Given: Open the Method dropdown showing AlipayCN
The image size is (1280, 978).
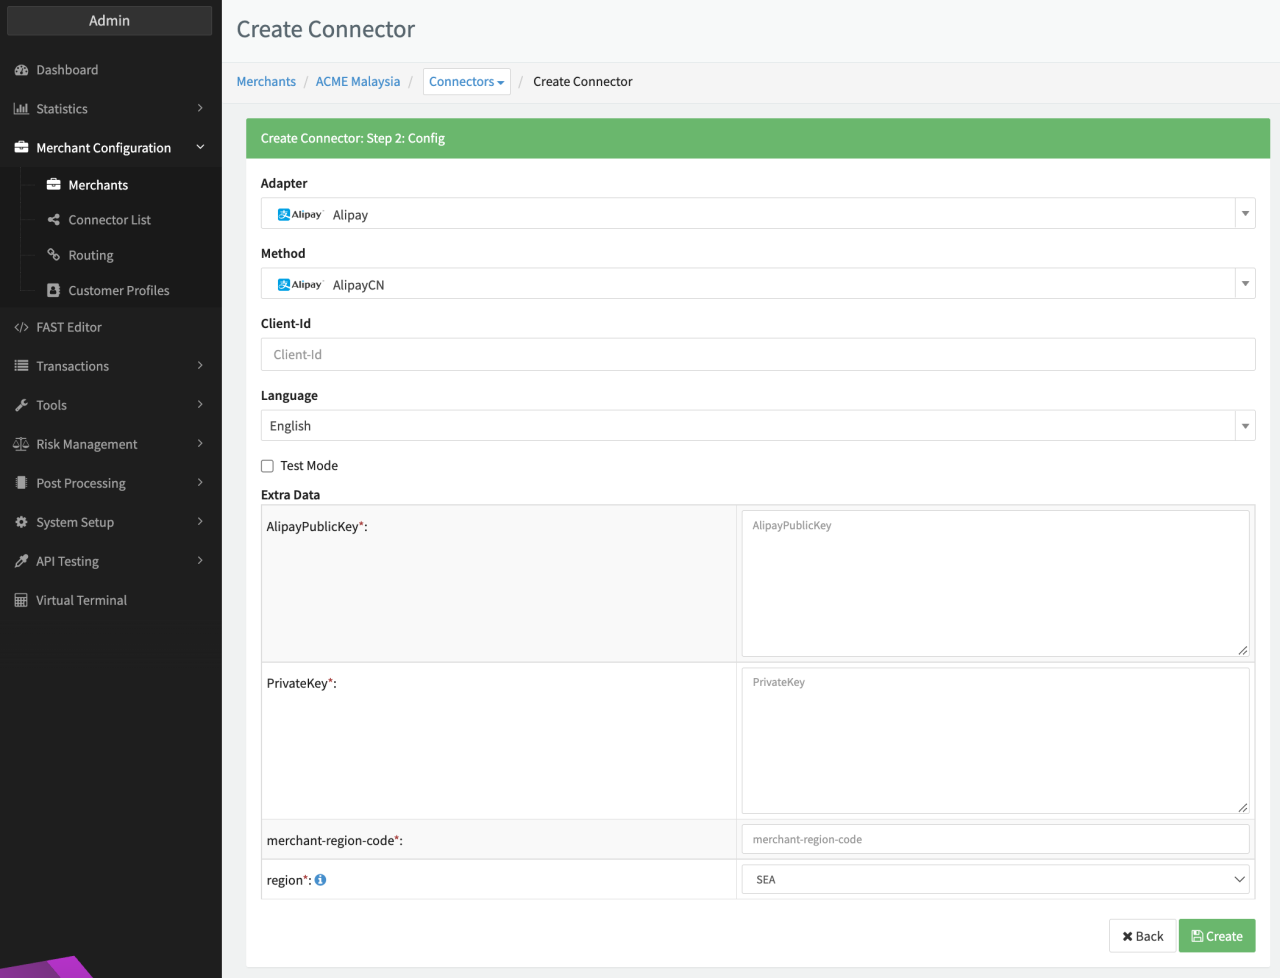Looking at the screenshot, I should (757, 284).
